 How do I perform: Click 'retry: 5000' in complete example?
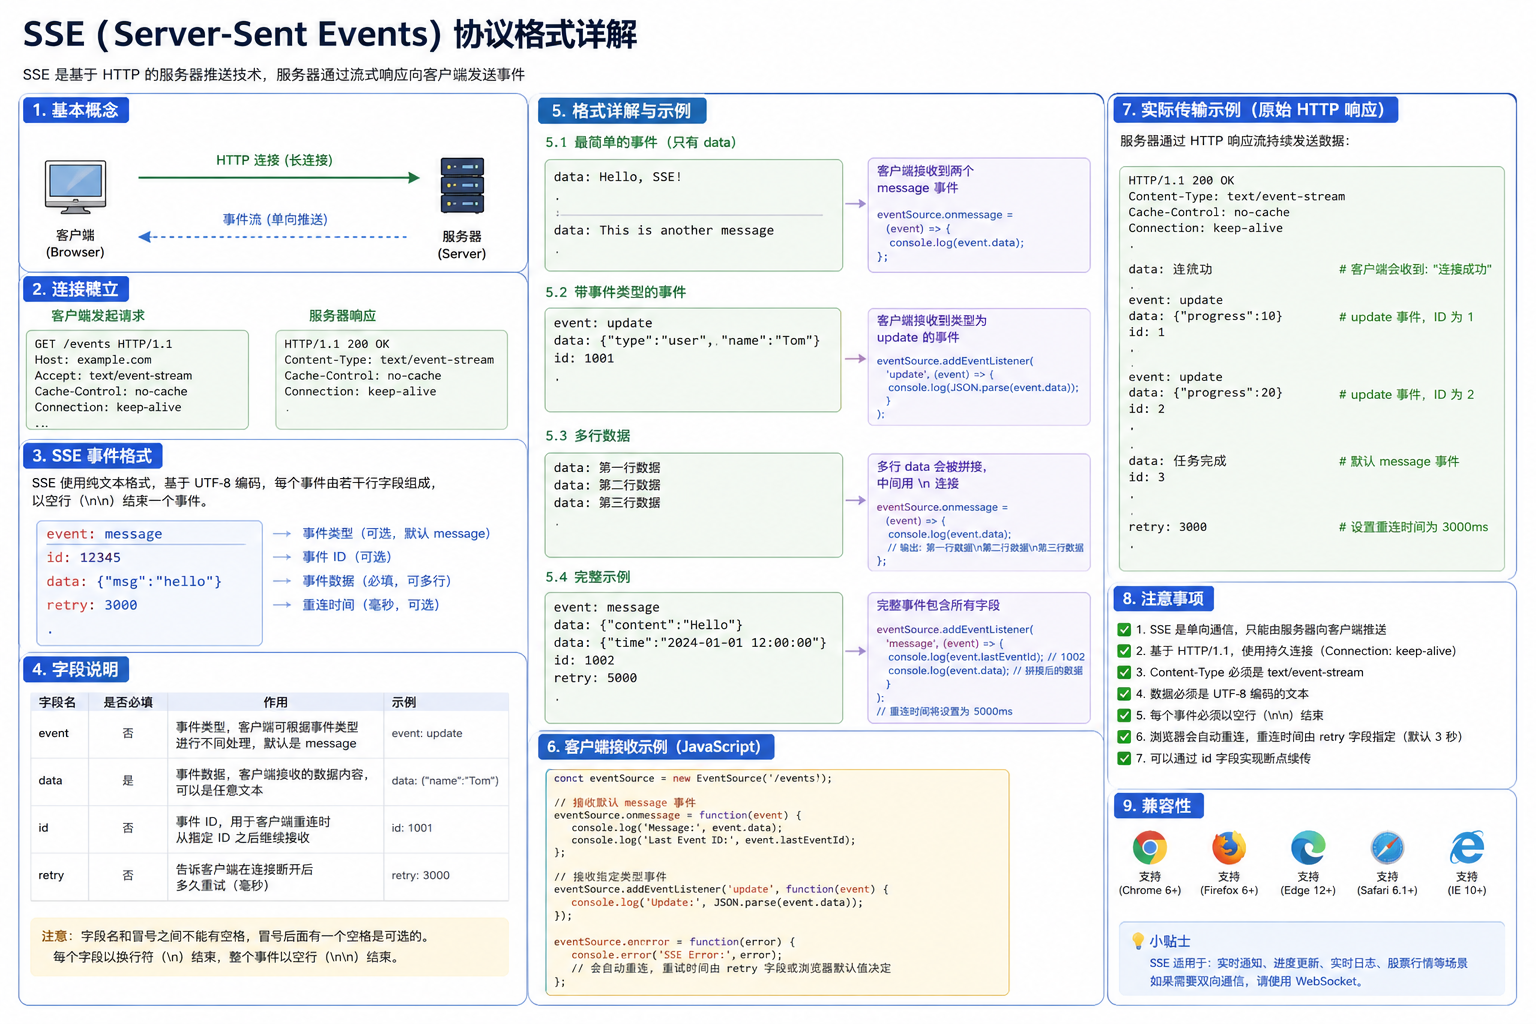click(x=595, y=679)
